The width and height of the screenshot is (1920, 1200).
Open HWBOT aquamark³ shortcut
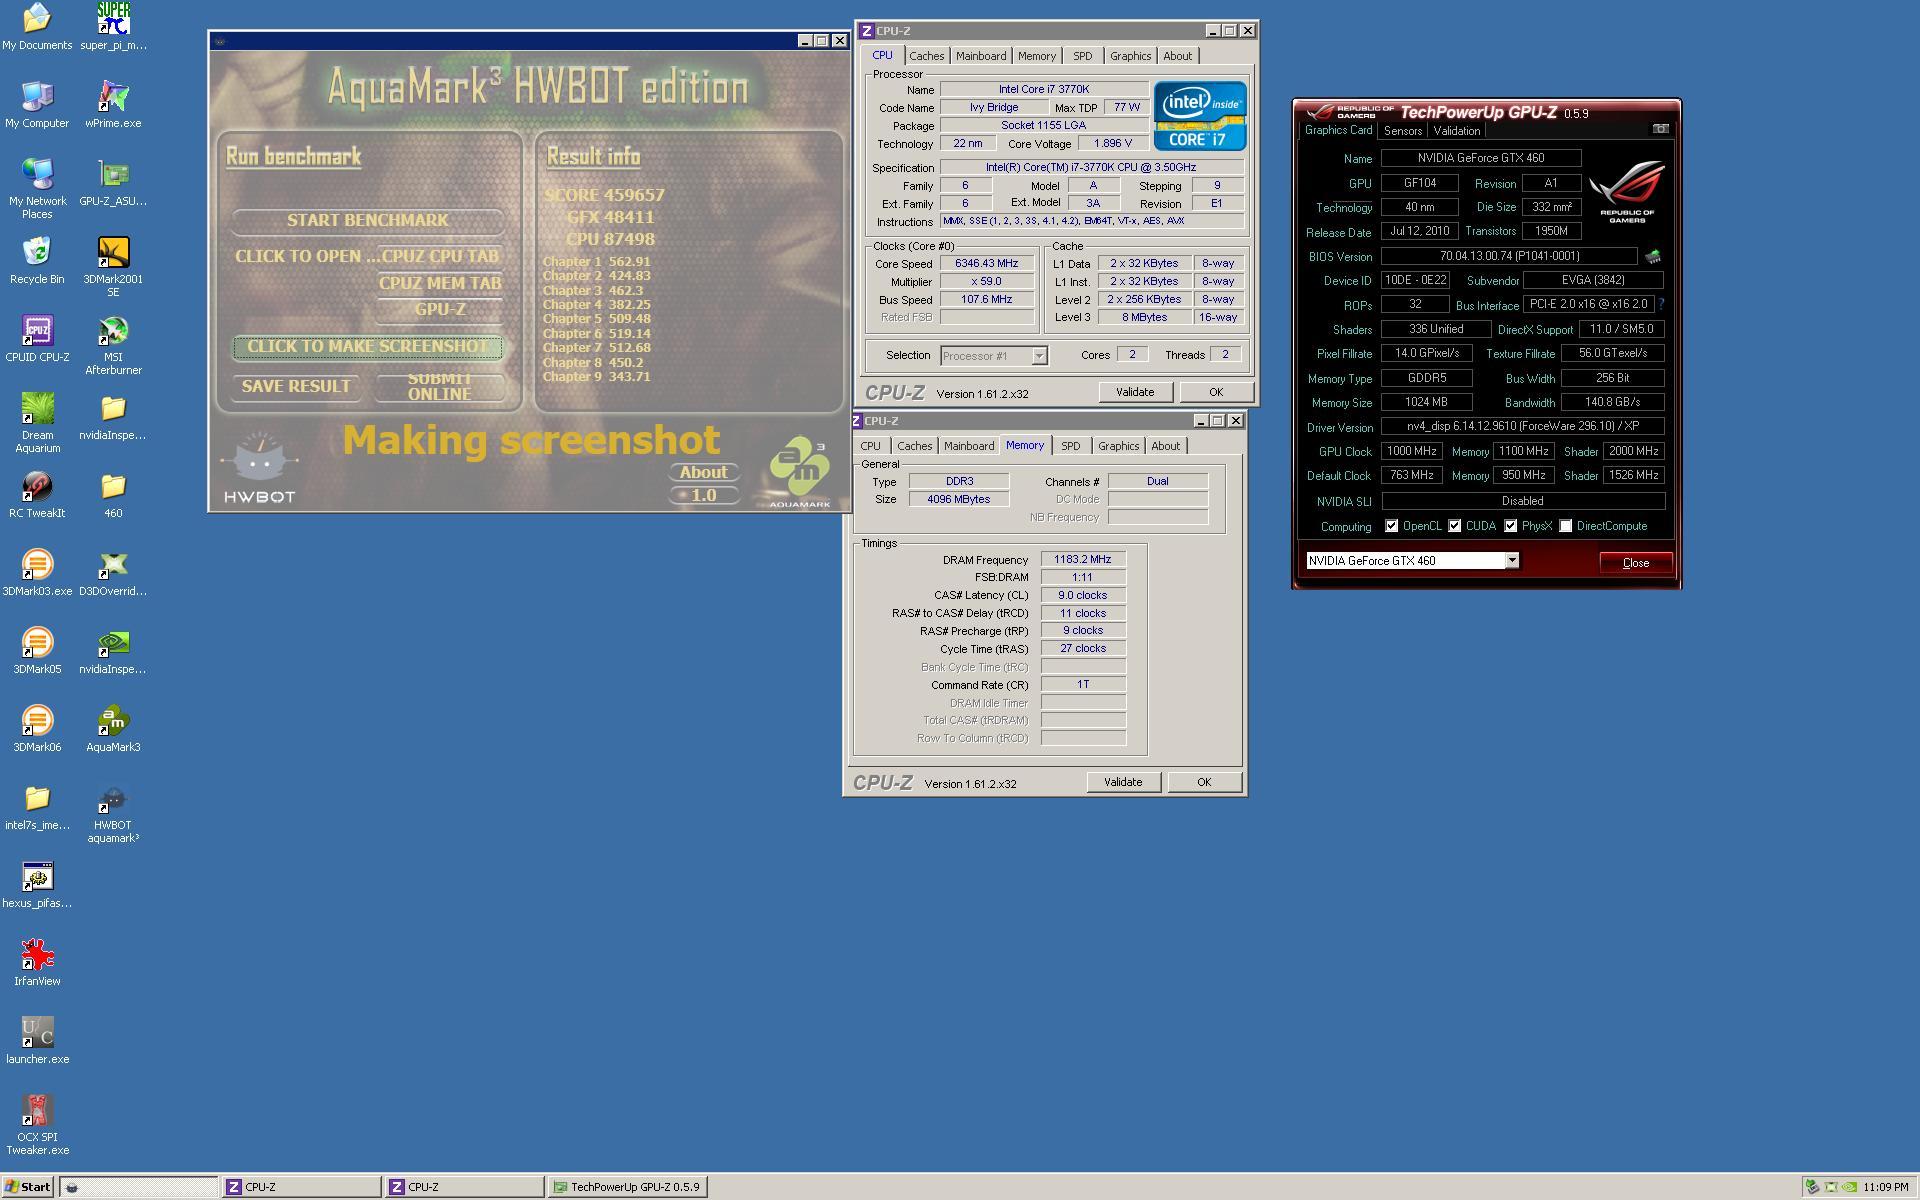113,814
